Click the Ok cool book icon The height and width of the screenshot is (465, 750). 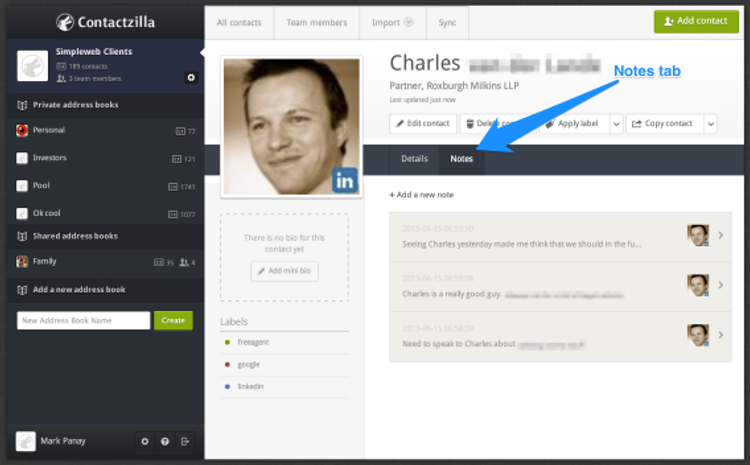click(x=22, y=213)
